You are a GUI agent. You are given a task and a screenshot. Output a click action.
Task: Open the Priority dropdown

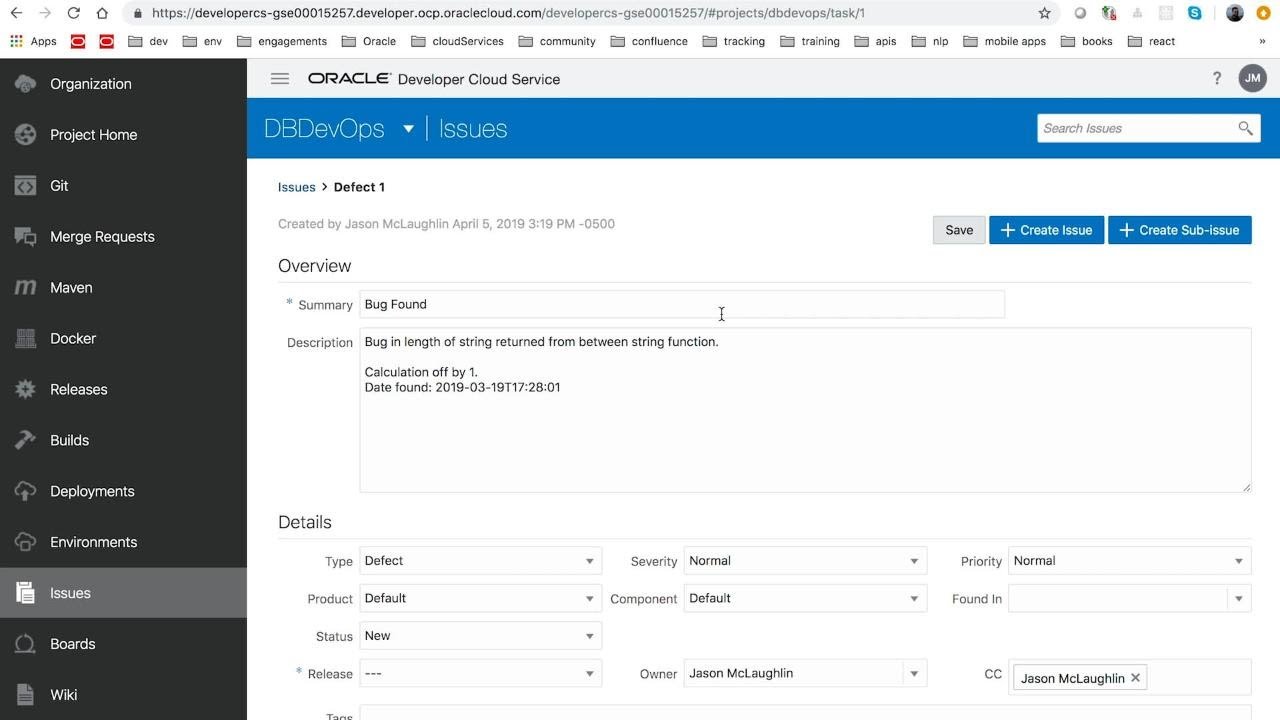click(x=1130, y=561)
